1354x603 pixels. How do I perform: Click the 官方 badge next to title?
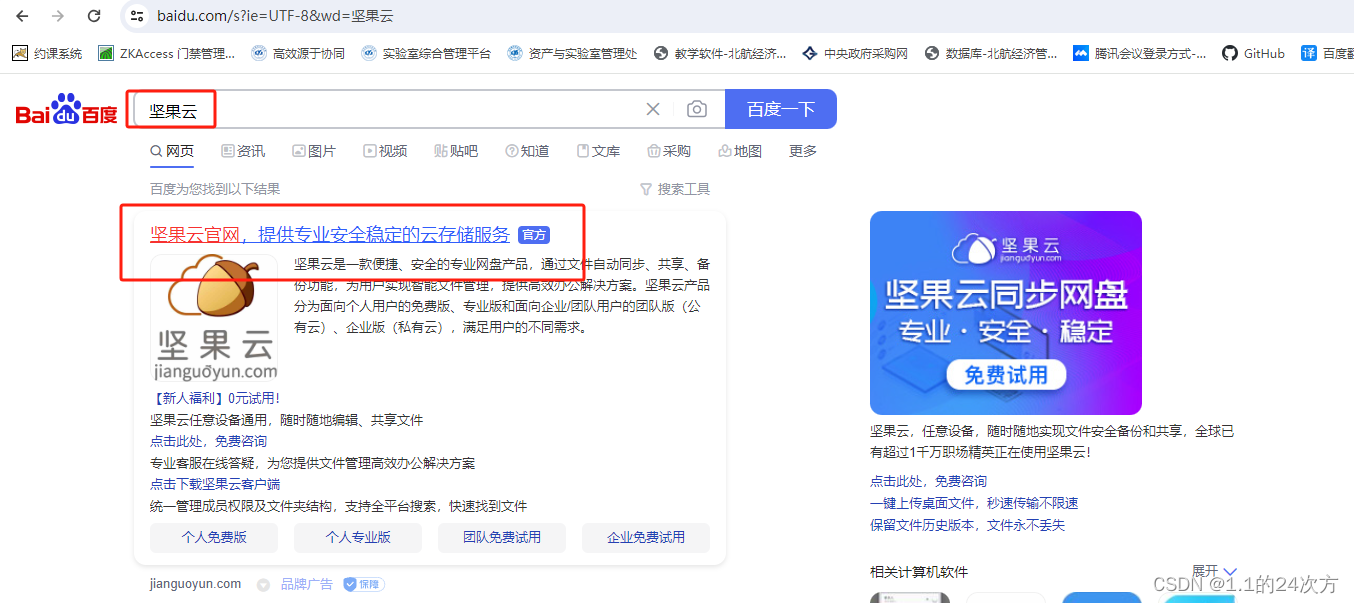[534, 235]
